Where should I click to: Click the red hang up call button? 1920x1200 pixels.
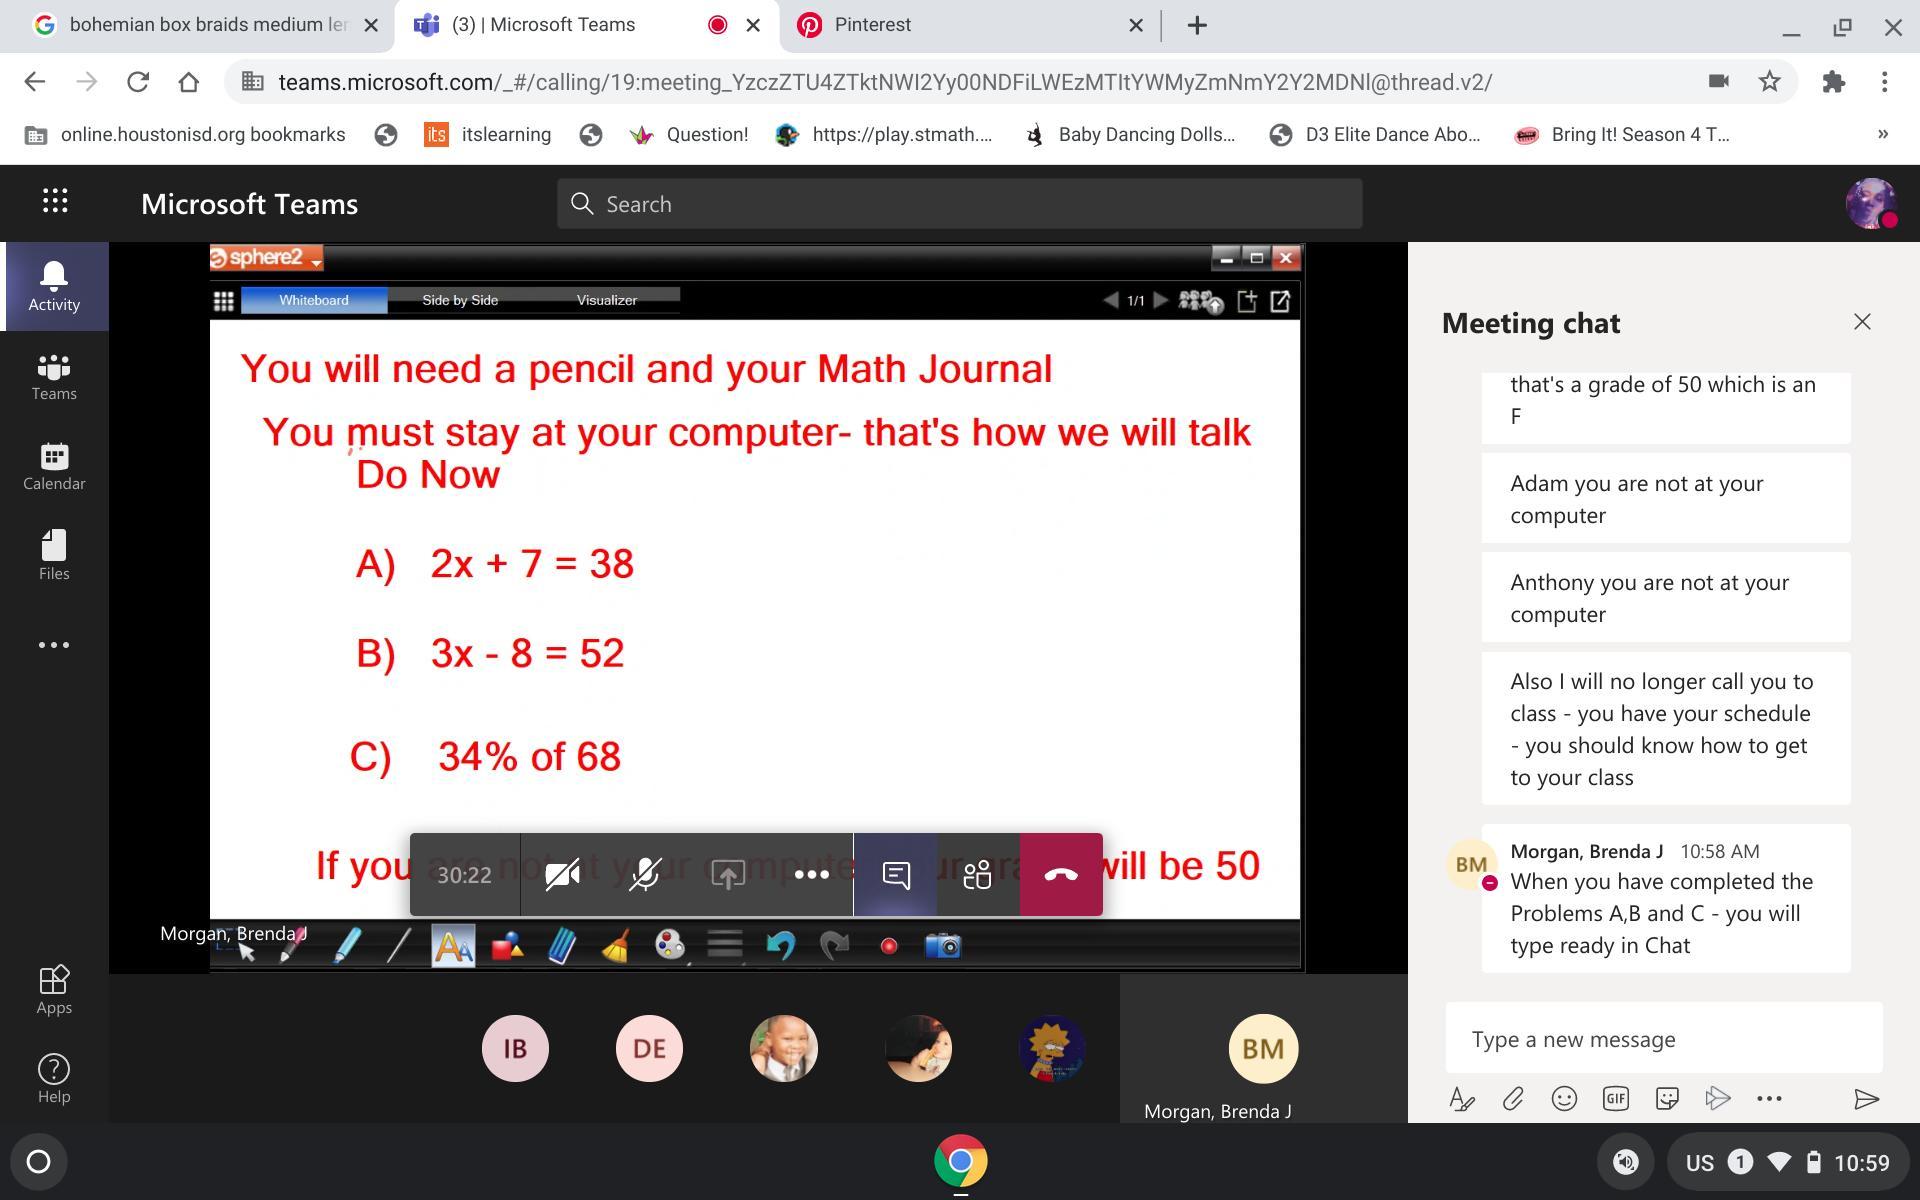point(1061,875)
